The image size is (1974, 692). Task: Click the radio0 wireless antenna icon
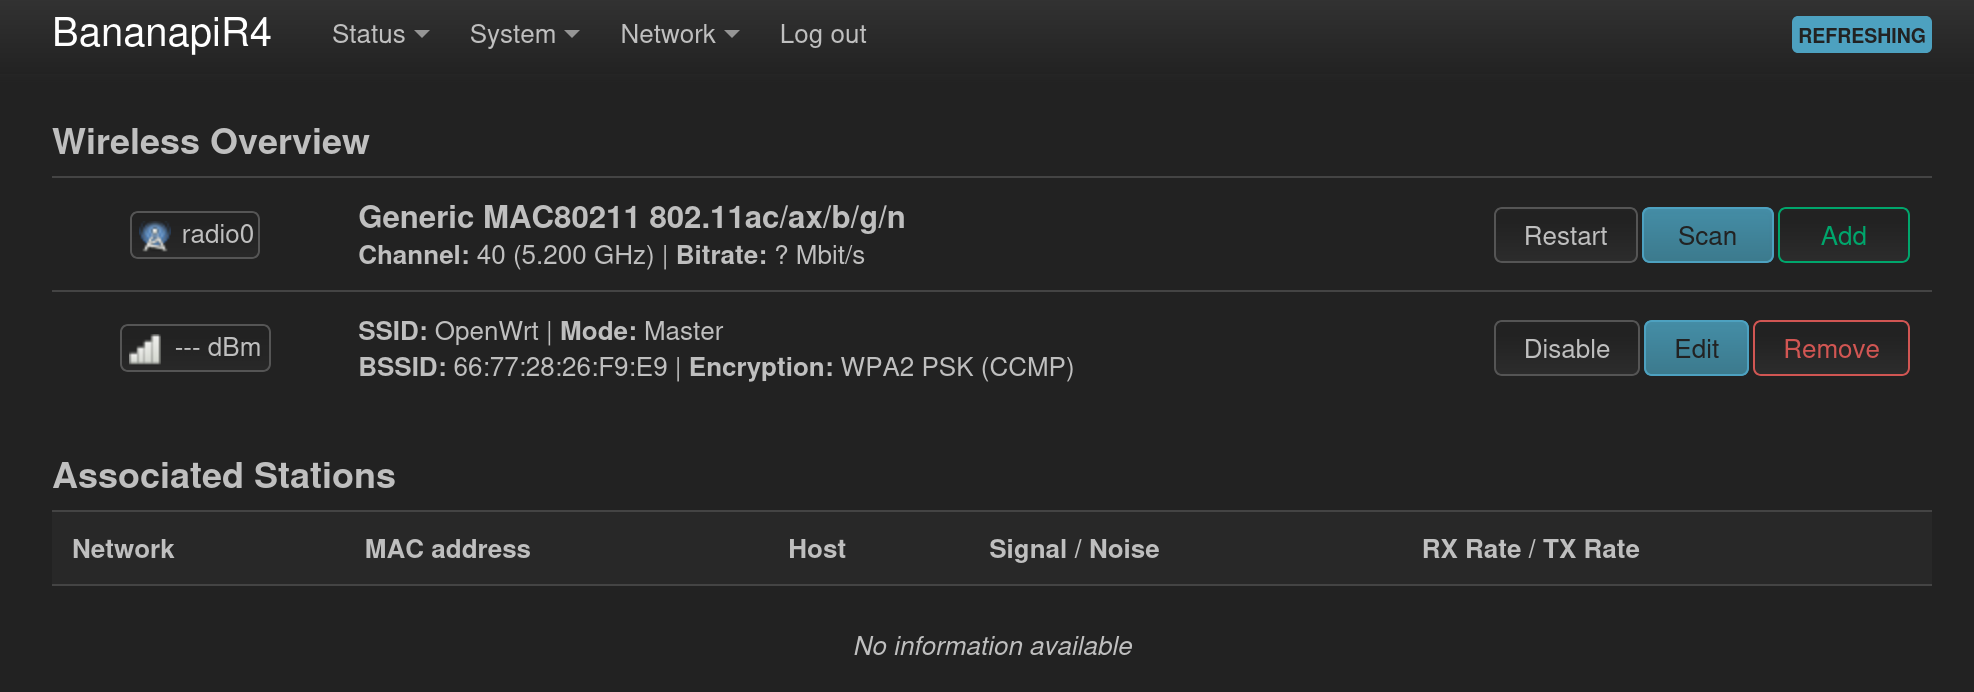point(155,236)
